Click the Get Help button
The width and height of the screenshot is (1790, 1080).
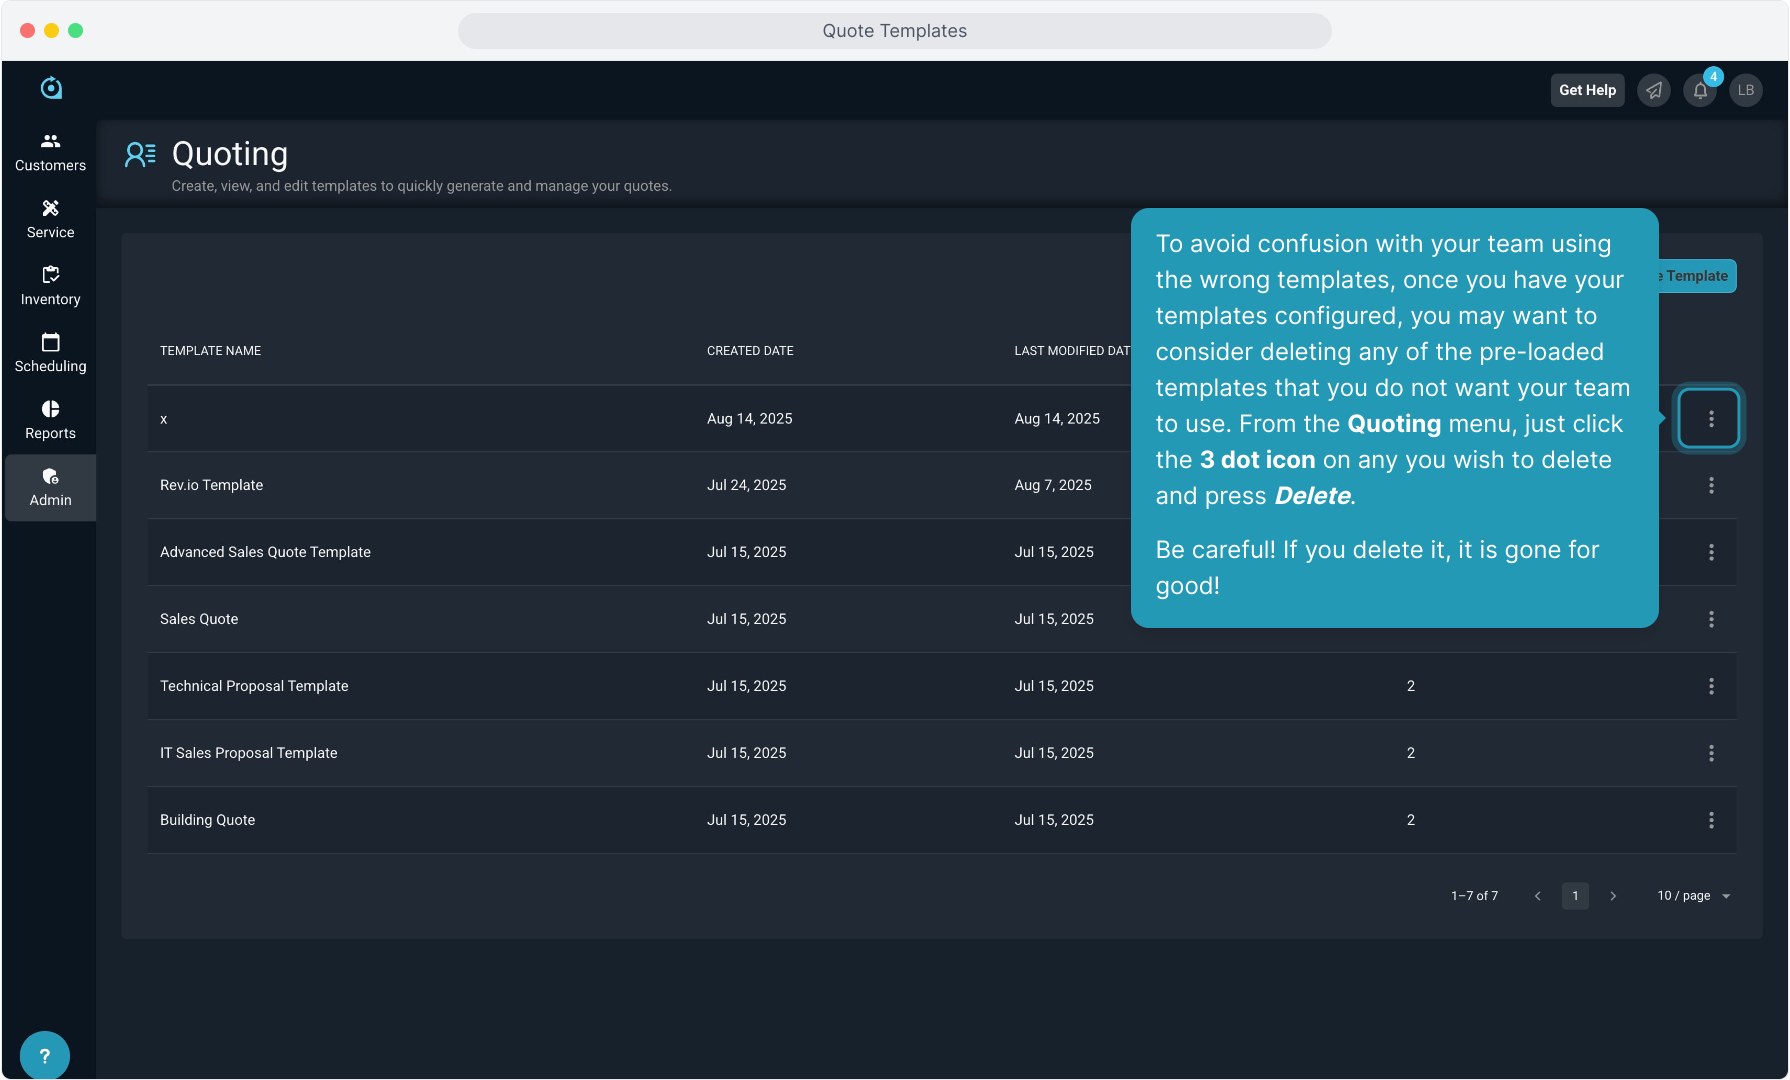pos(1587,90)
